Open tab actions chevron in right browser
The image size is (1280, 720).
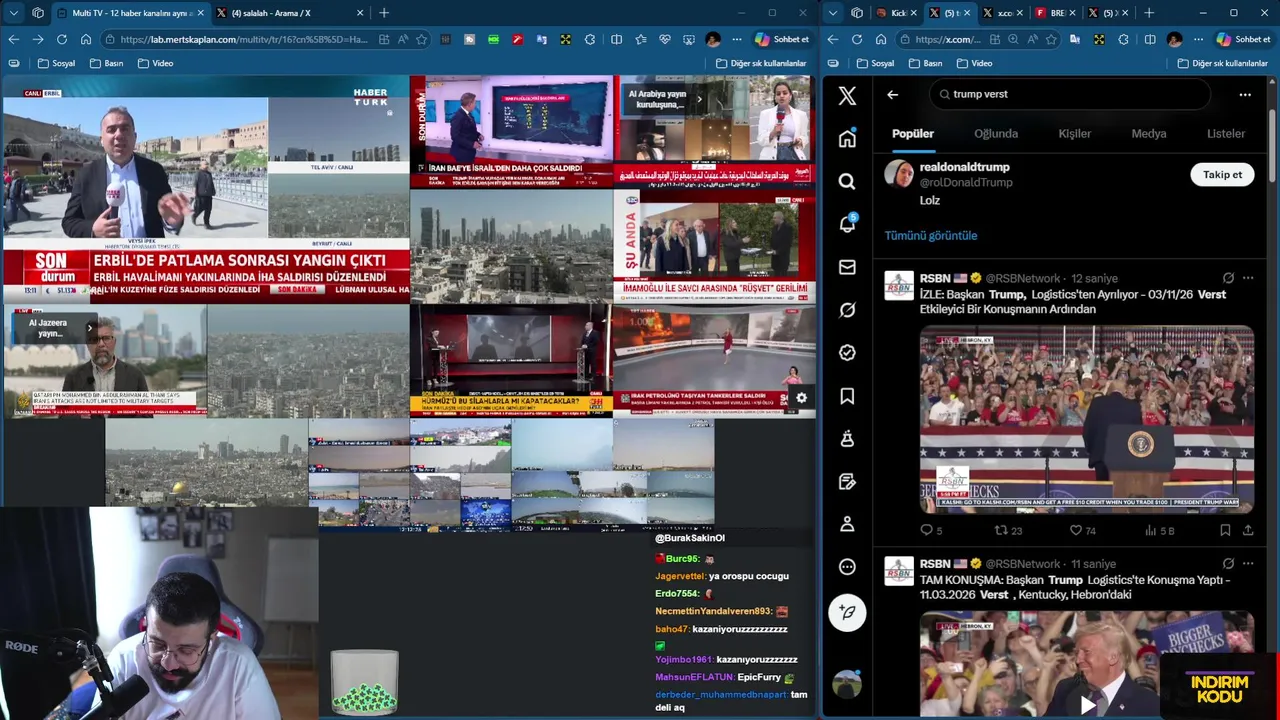833,13
